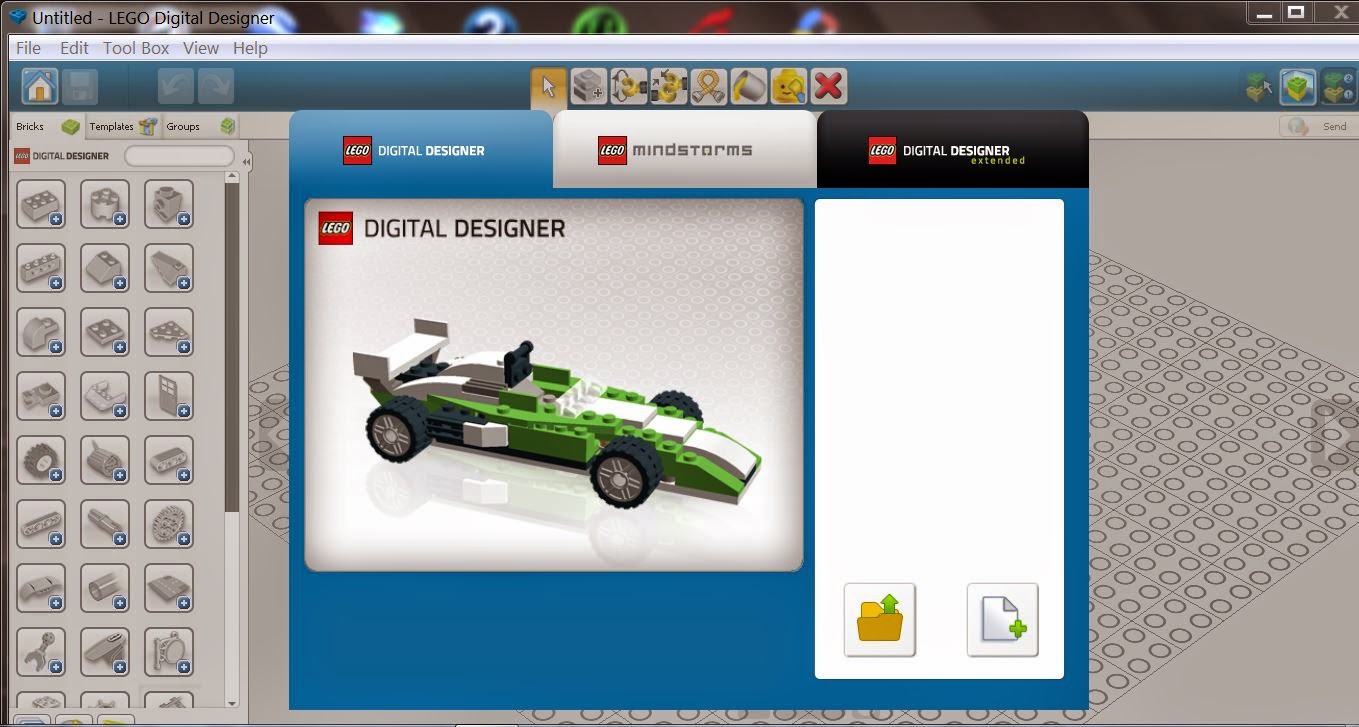Expand the flat 2x2 plate category
This screenshot has width=1359, height=727.
pyautogui.click(x=105, y=332)
